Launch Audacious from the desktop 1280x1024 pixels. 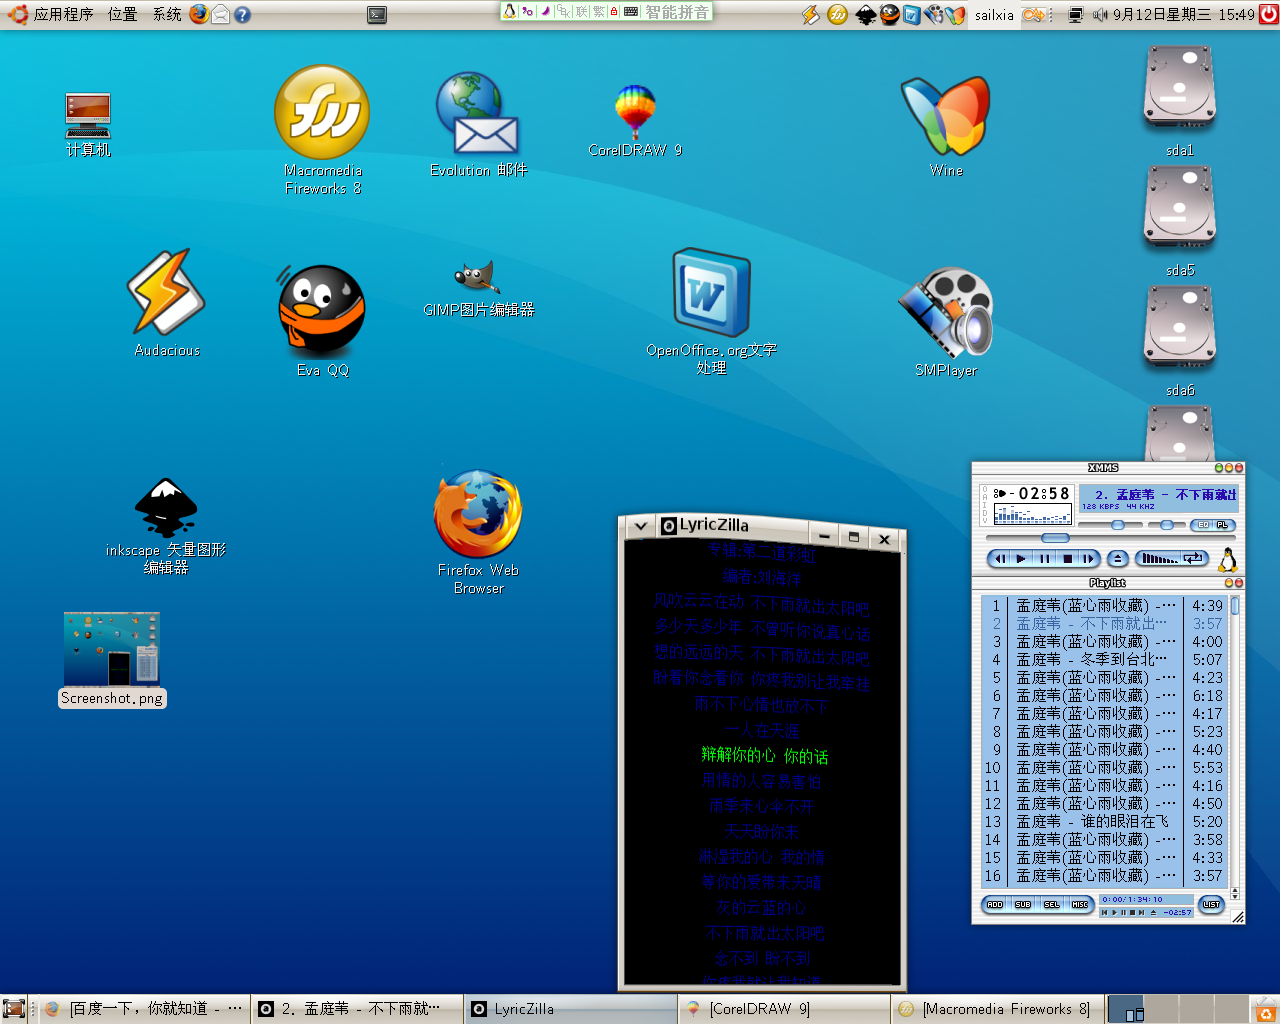point(166,304)
